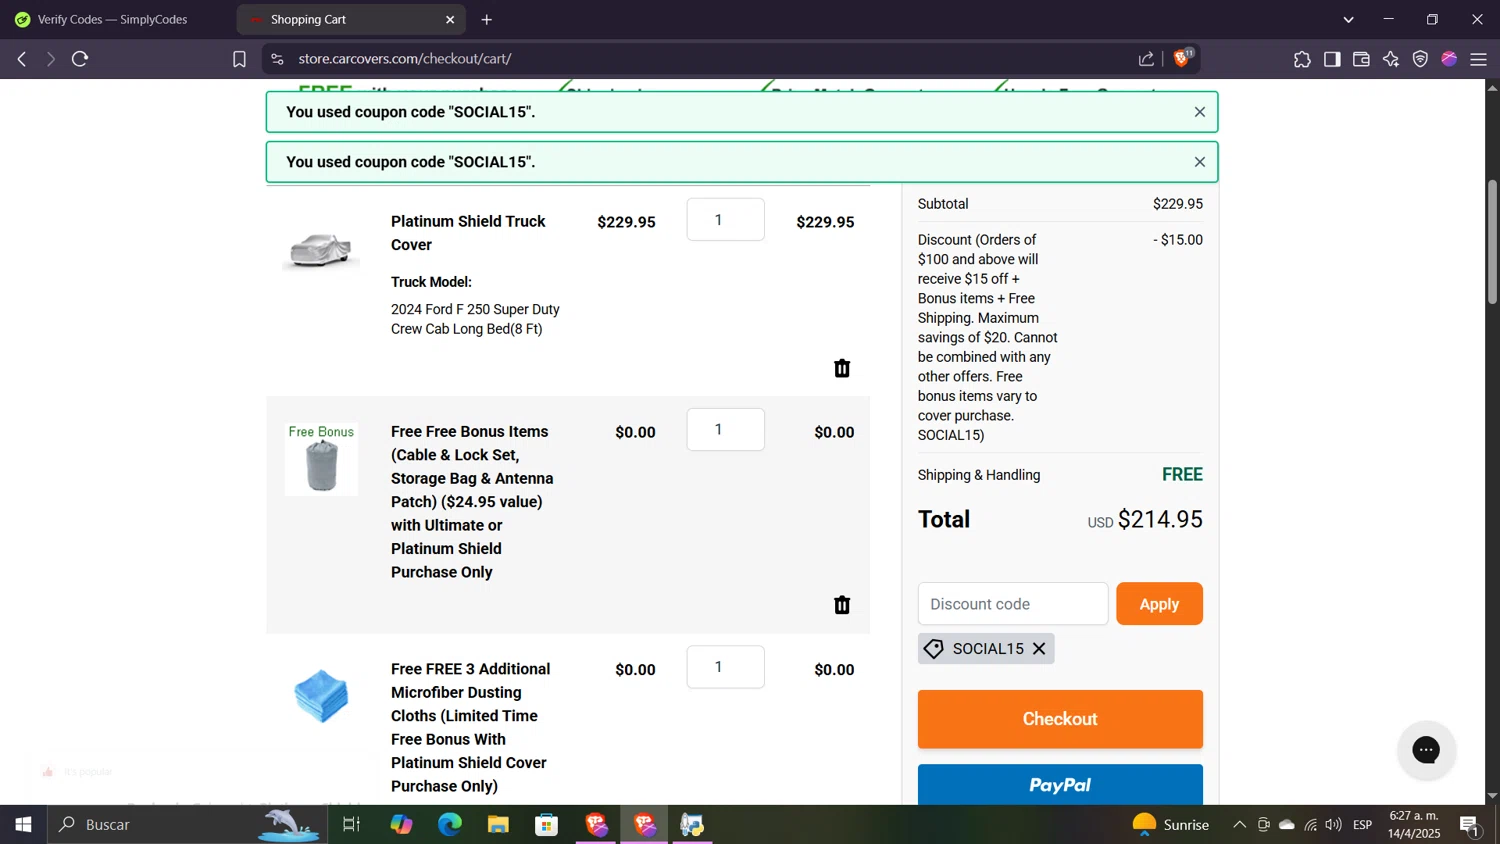Dismiss the second SOCIAL15 coupon notice

pyautogui.click(x=1199, y=162)
